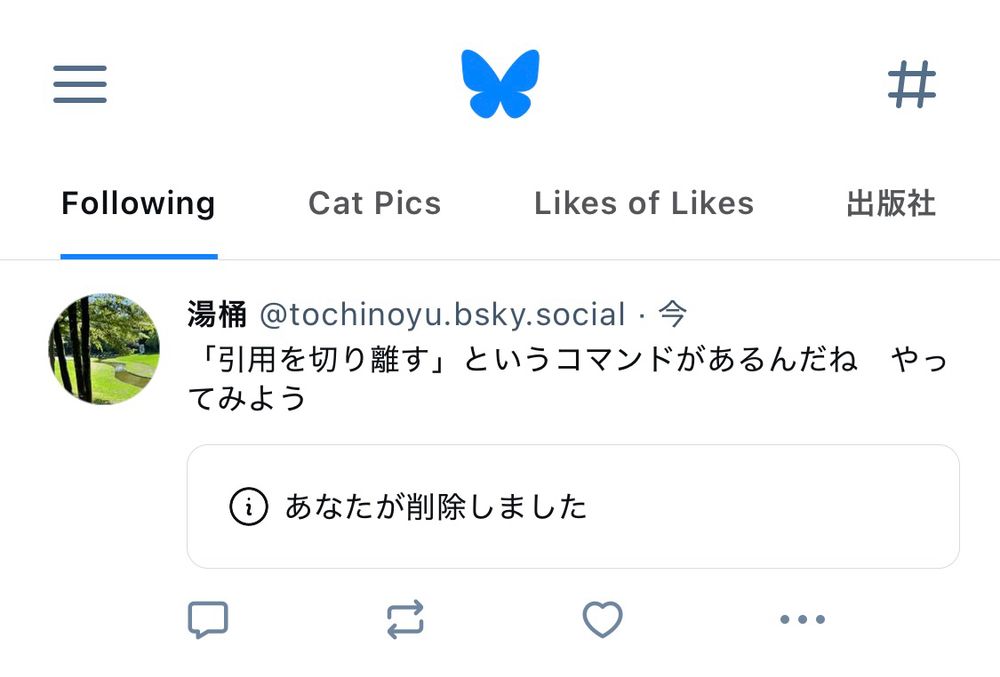Viewport: 1000px width, 677px height.
Task: Click the display name 湯桶
Action: click(x=216, y=314)
